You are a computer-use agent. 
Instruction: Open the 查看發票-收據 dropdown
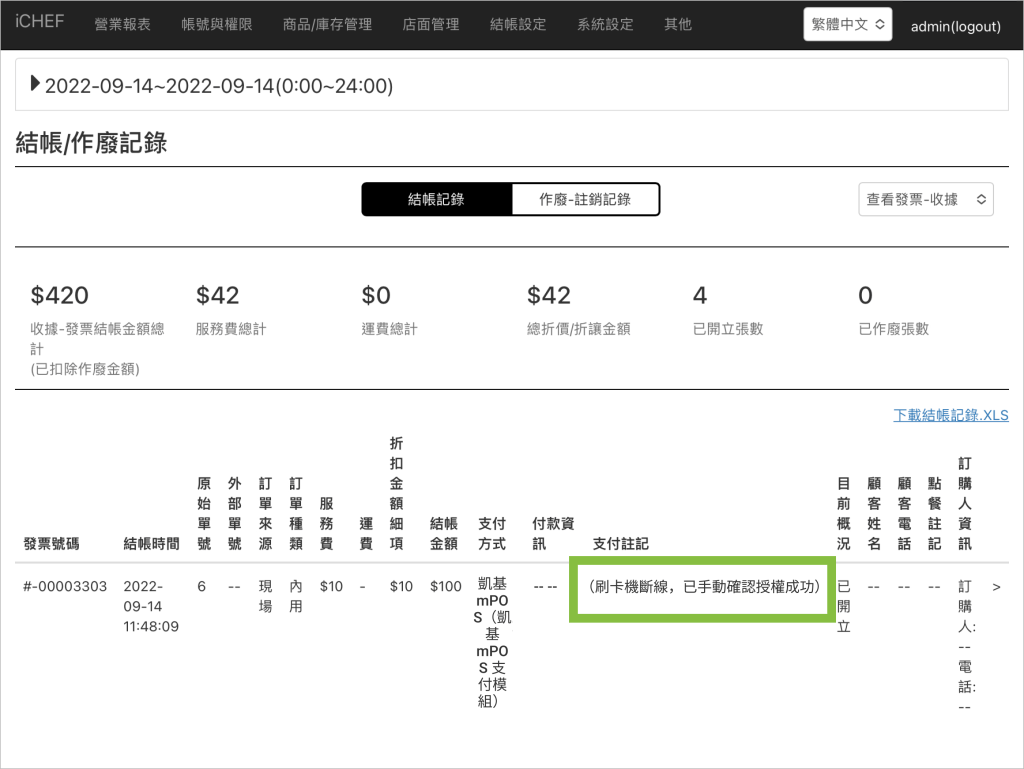click(925, 199)
